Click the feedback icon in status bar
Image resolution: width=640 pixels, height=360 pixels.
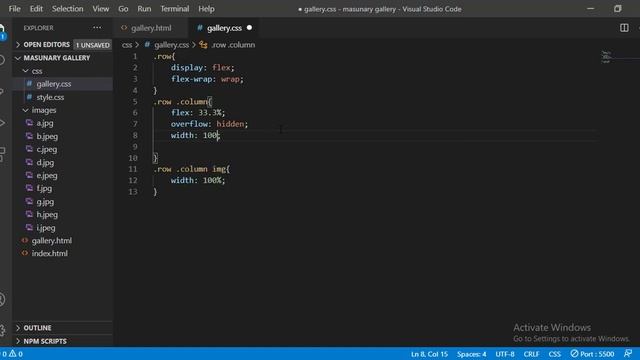point(628,353)
